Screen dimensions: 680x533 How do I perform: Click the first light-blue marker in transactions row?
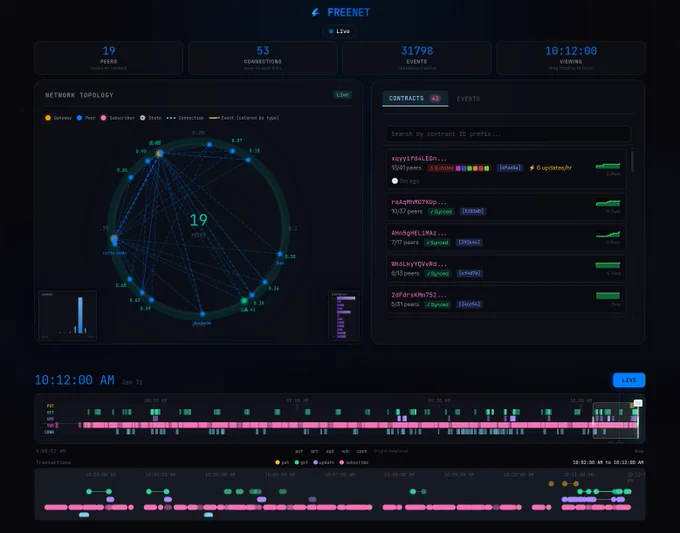click(84, 515)
